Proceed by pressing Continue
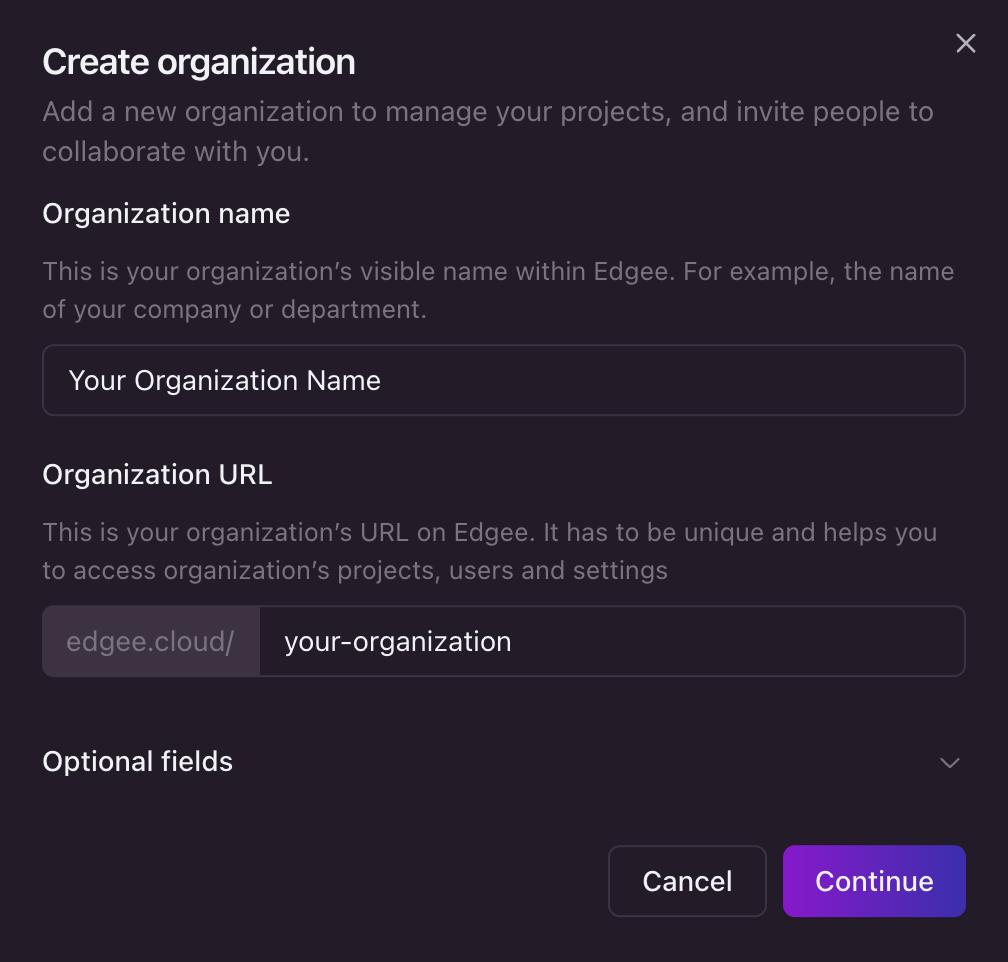The height and width of the screenshot is (962, 1008). point(873,881)
